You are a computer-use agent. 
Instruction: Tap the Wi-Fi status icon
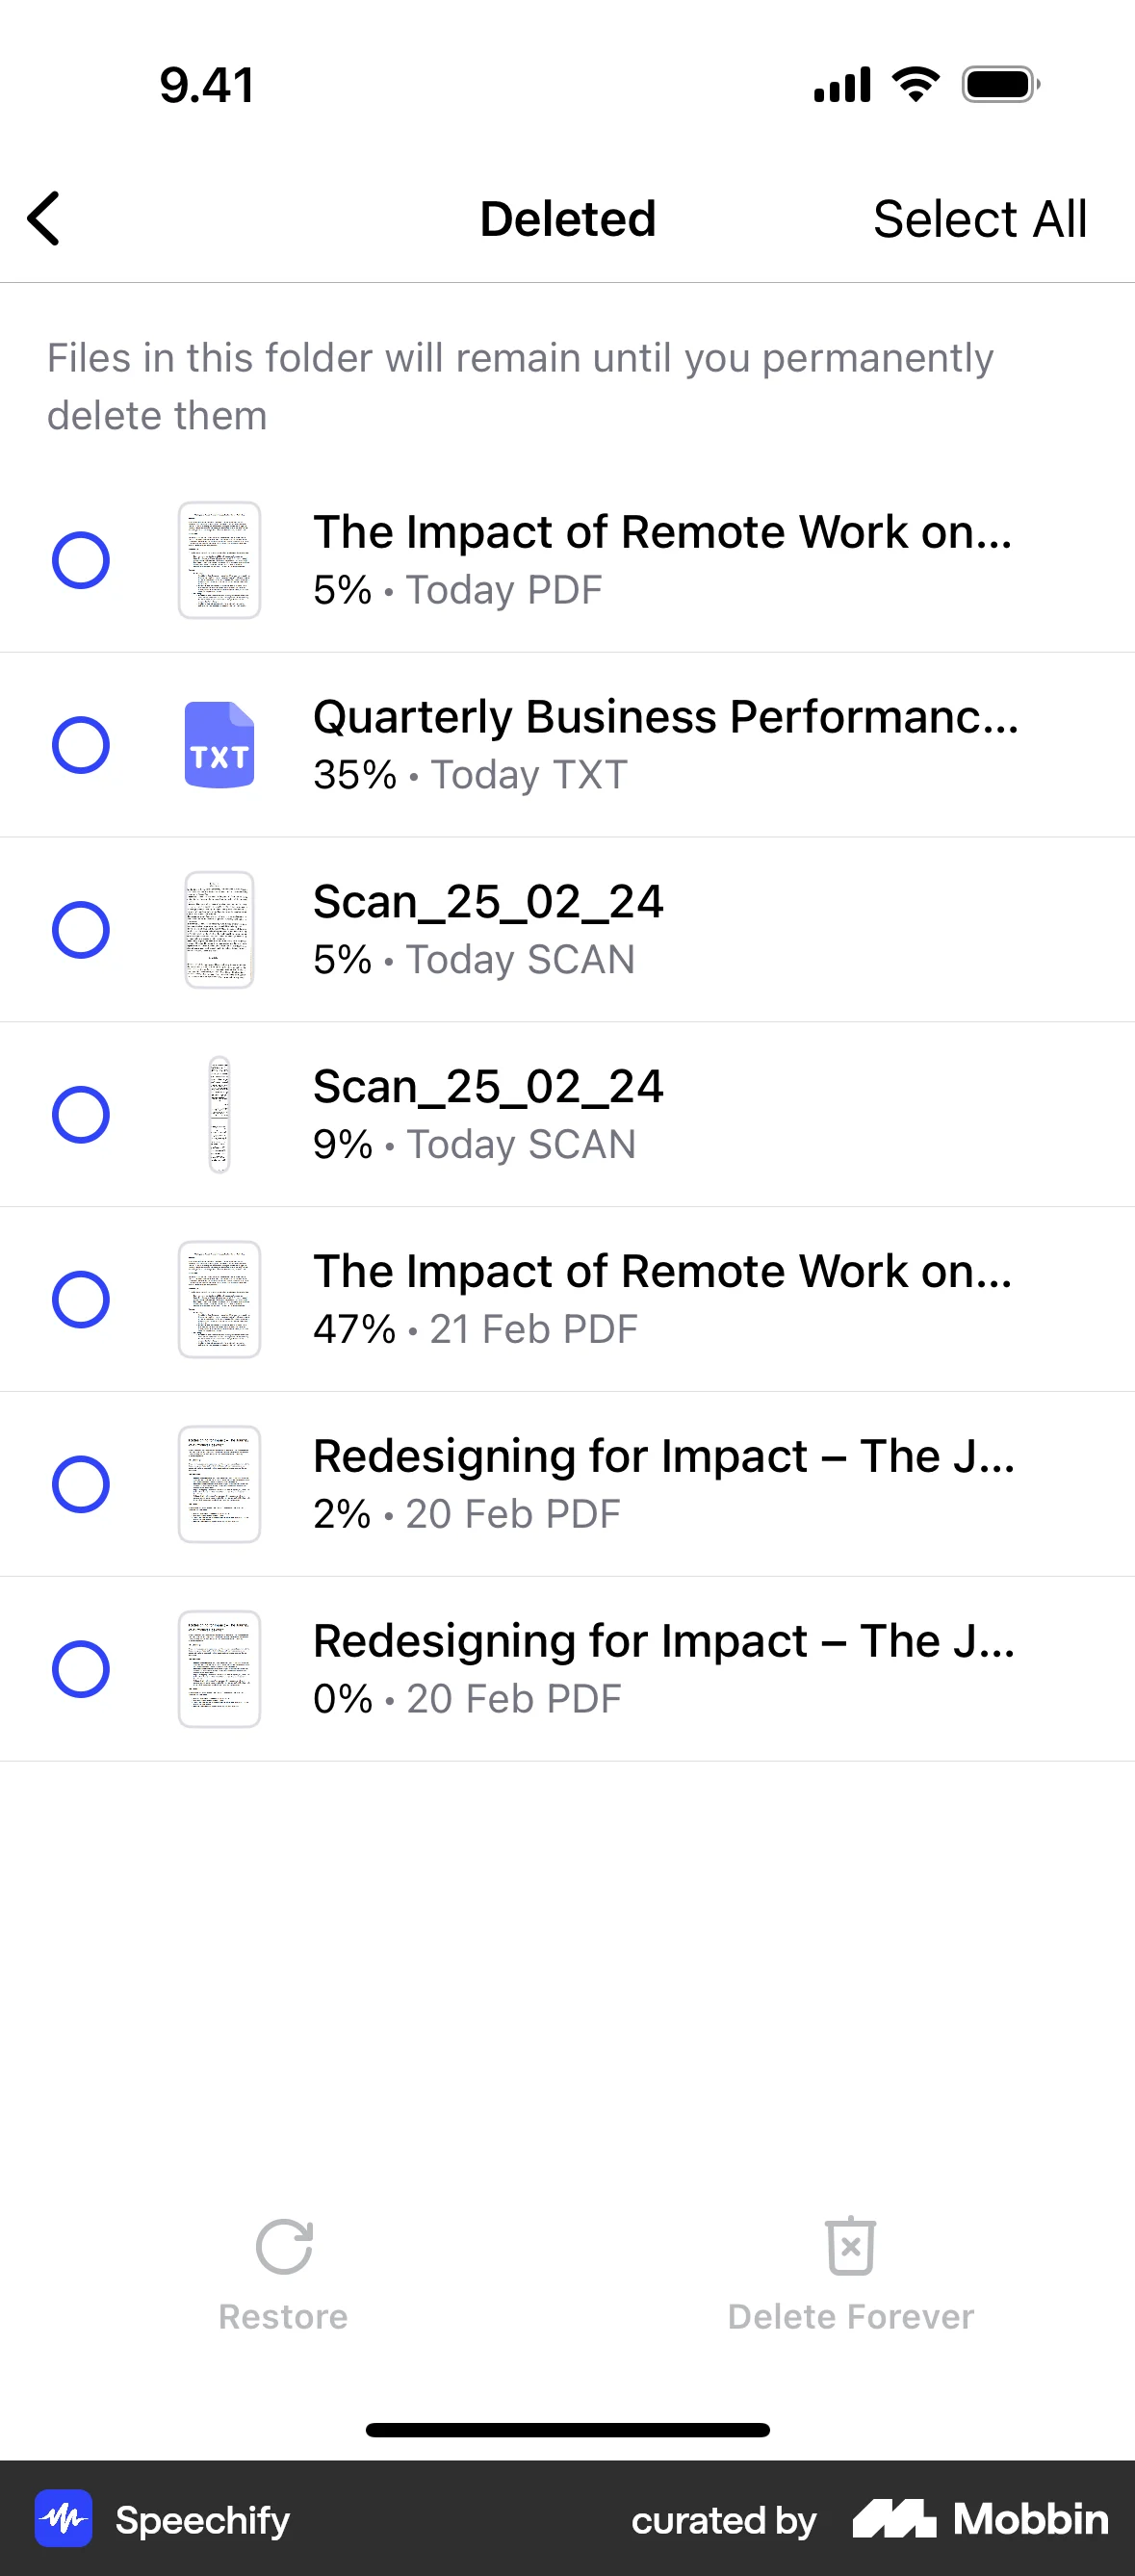pos(915,85)
